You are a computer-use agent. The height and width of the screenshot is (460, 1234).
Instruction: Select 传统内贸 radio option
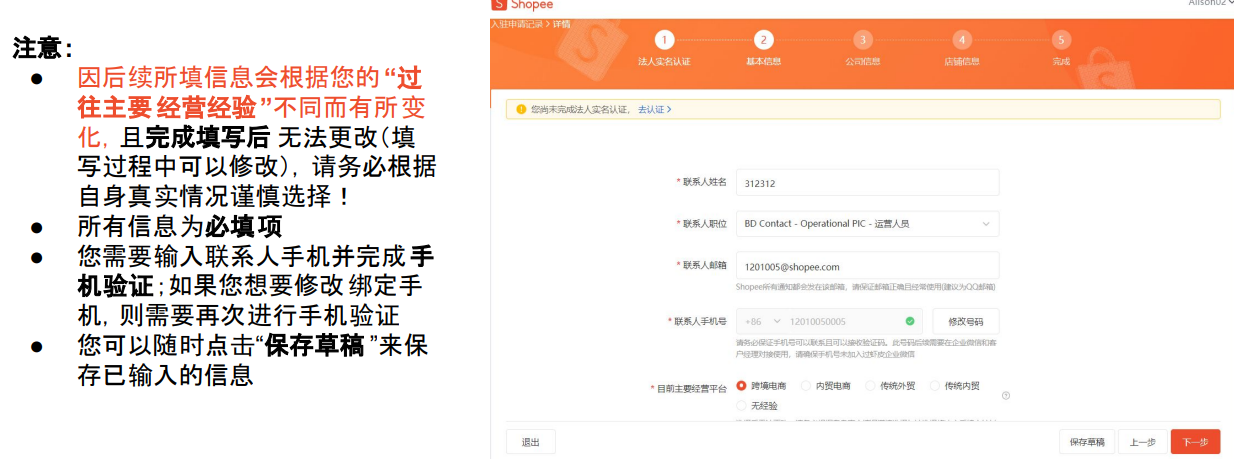click(x=935, y=386)
